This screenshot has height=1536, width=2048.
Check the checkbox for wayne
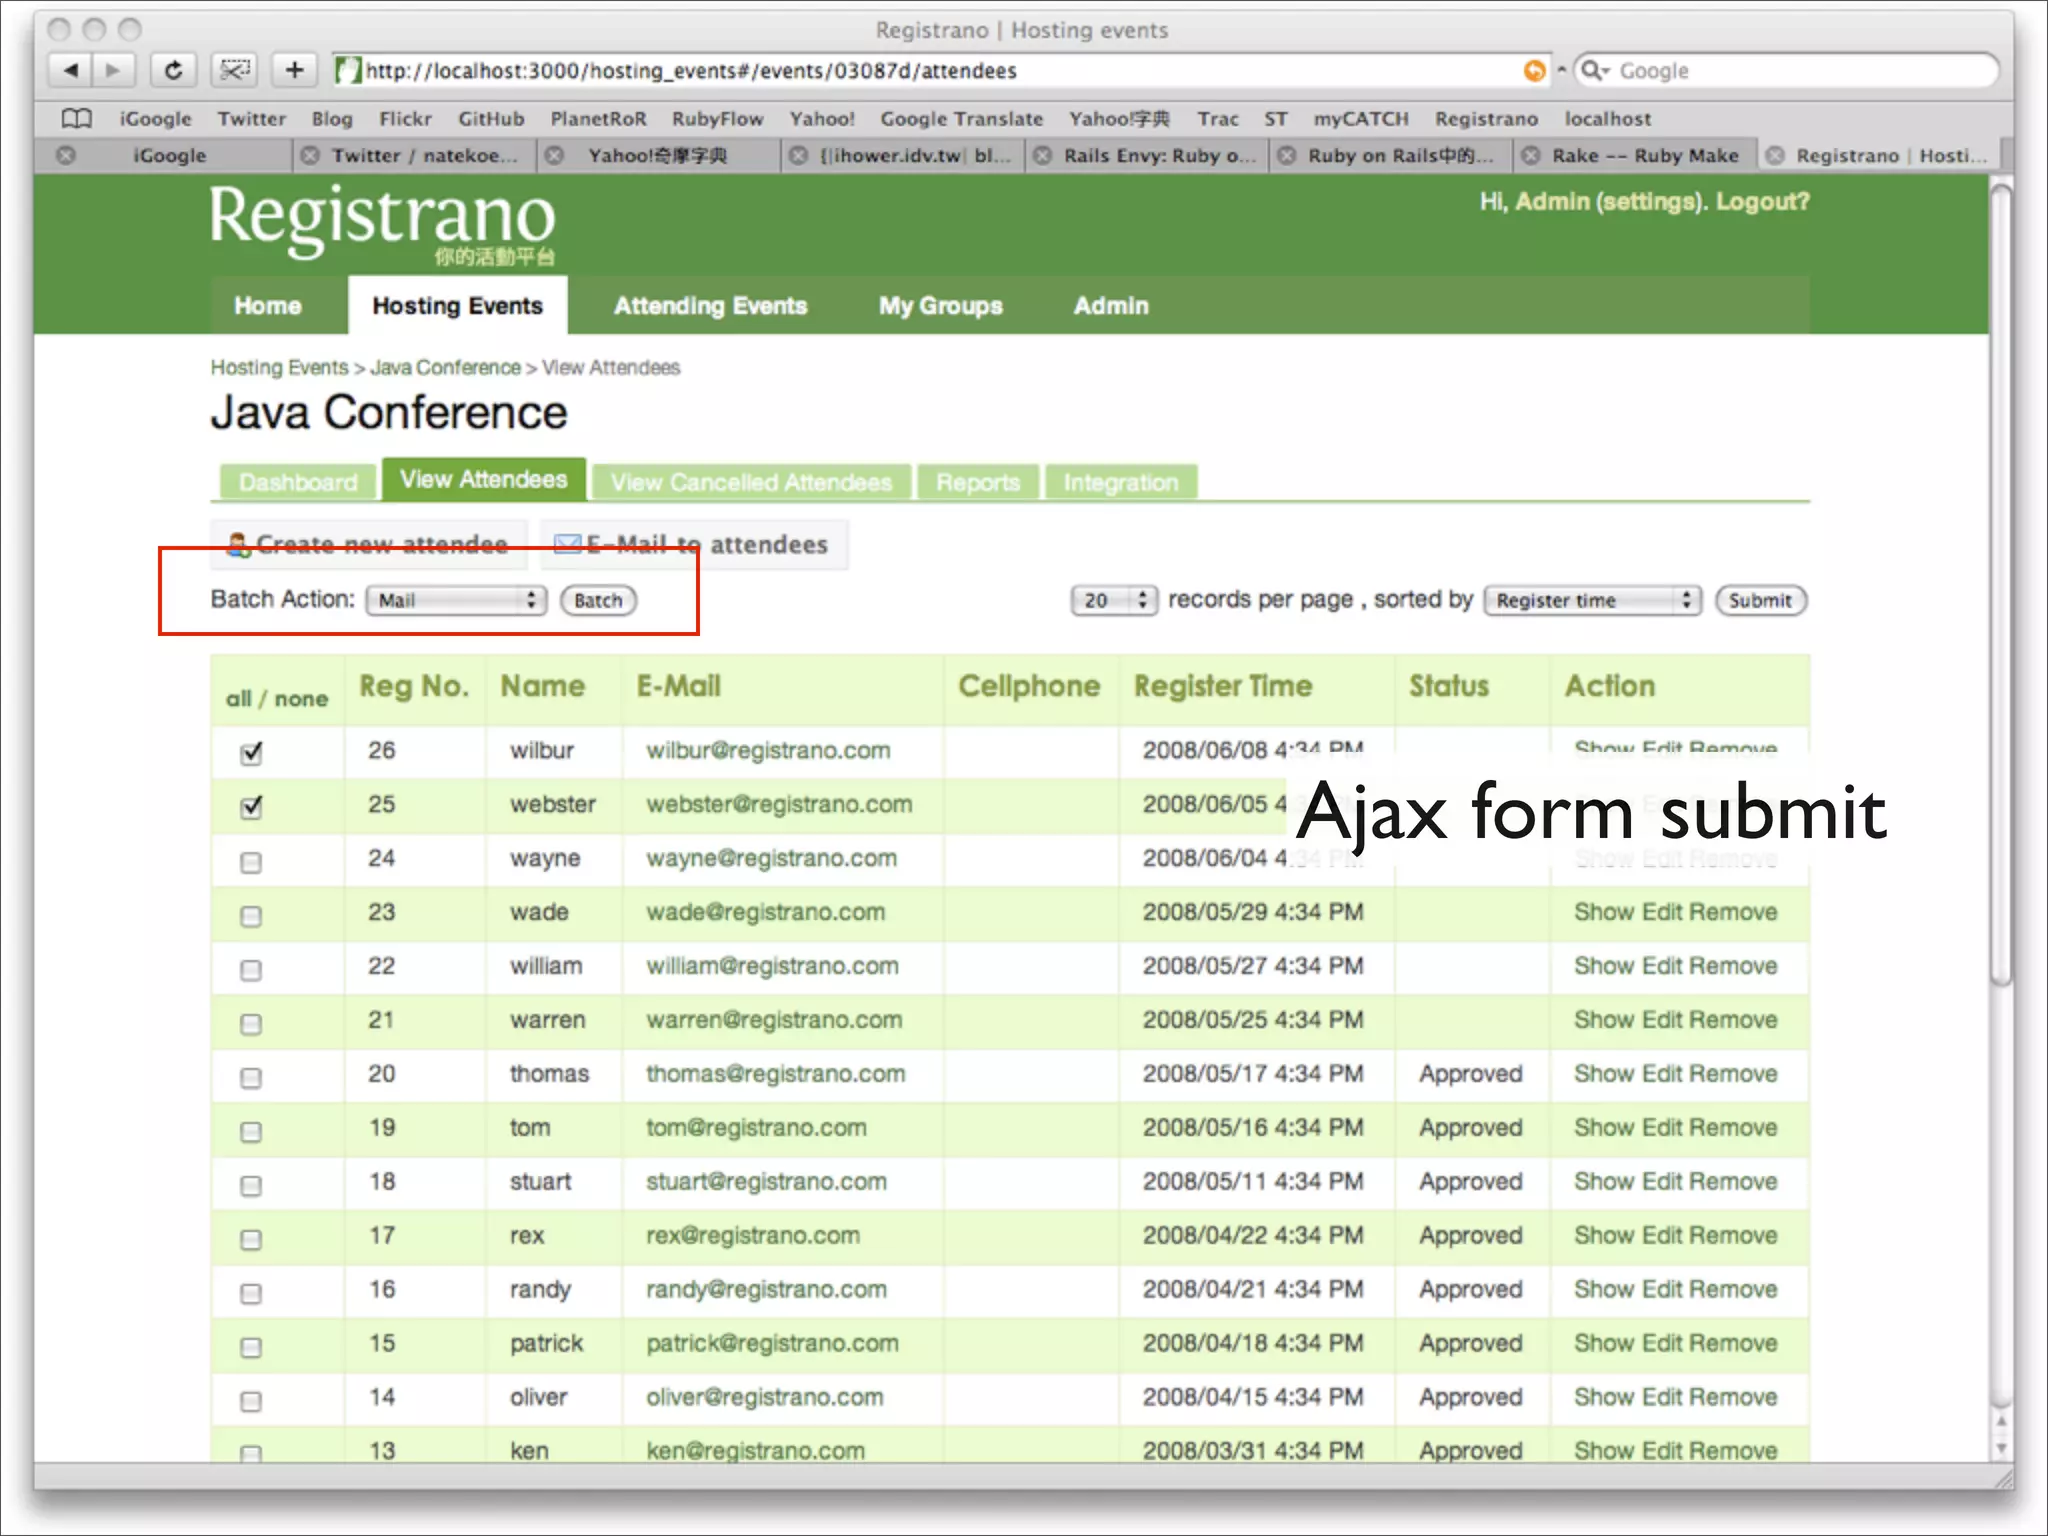pyautogui.click(x=252, y=862)
